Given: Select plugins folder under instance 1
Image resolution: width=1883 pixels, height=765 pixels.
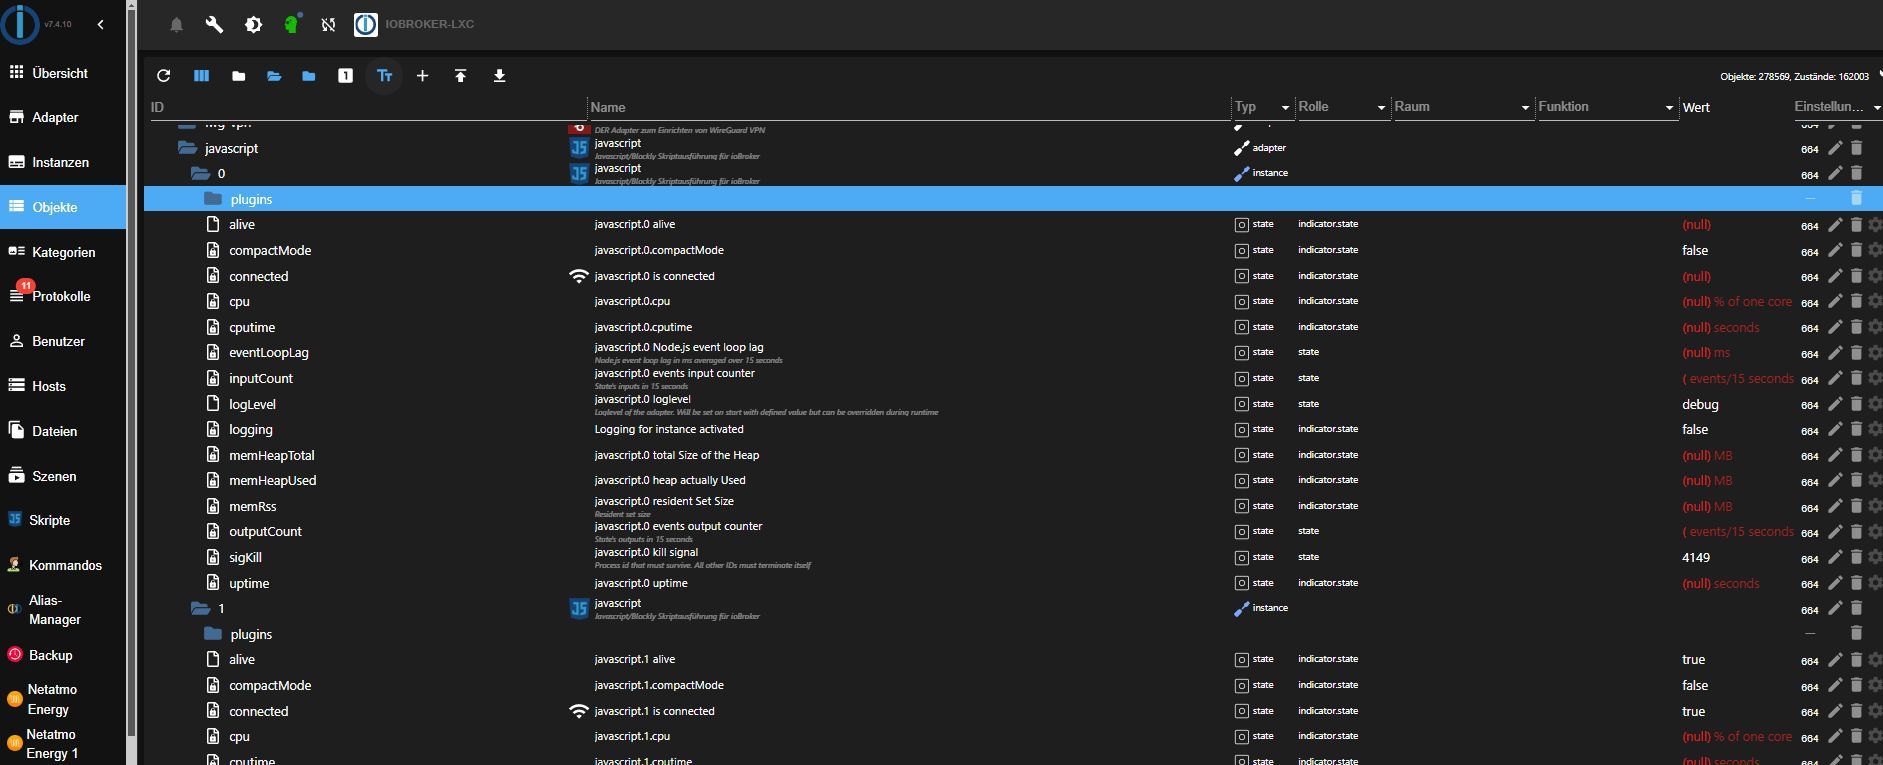Looking at the screenshot, I should [x=1013, y=634].
